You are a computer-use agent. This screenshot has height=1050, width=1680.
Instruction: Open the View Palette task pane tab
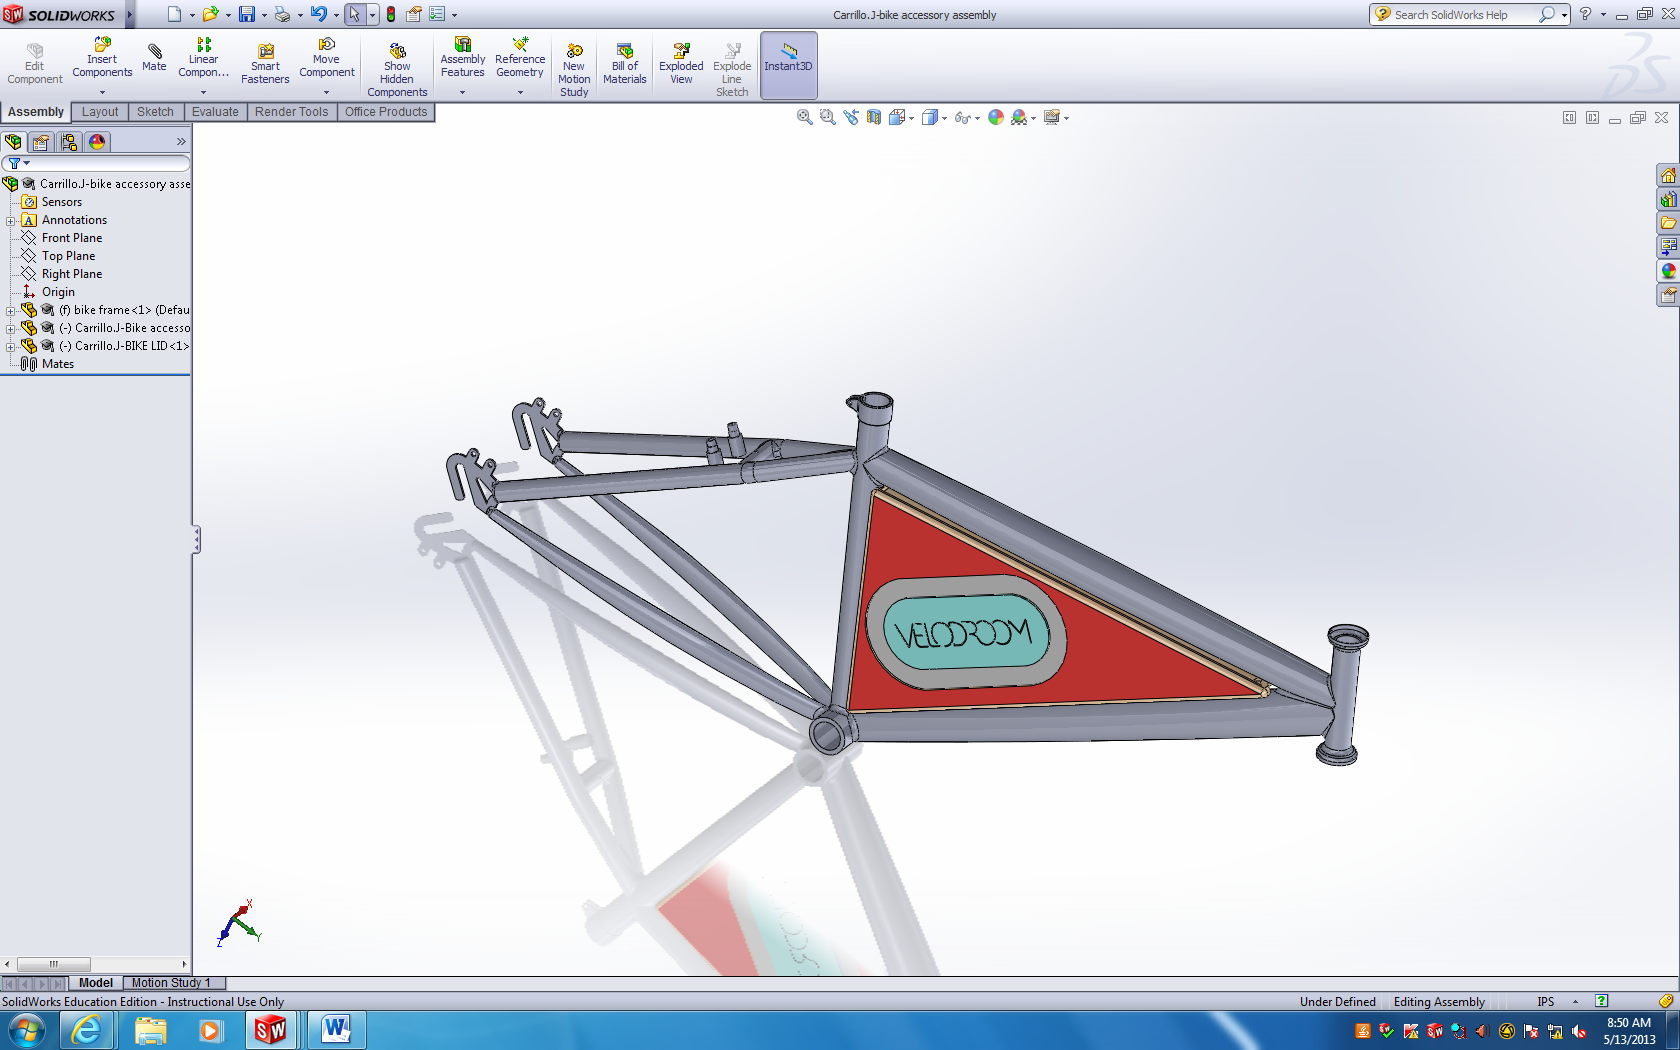click(1668, 247)
